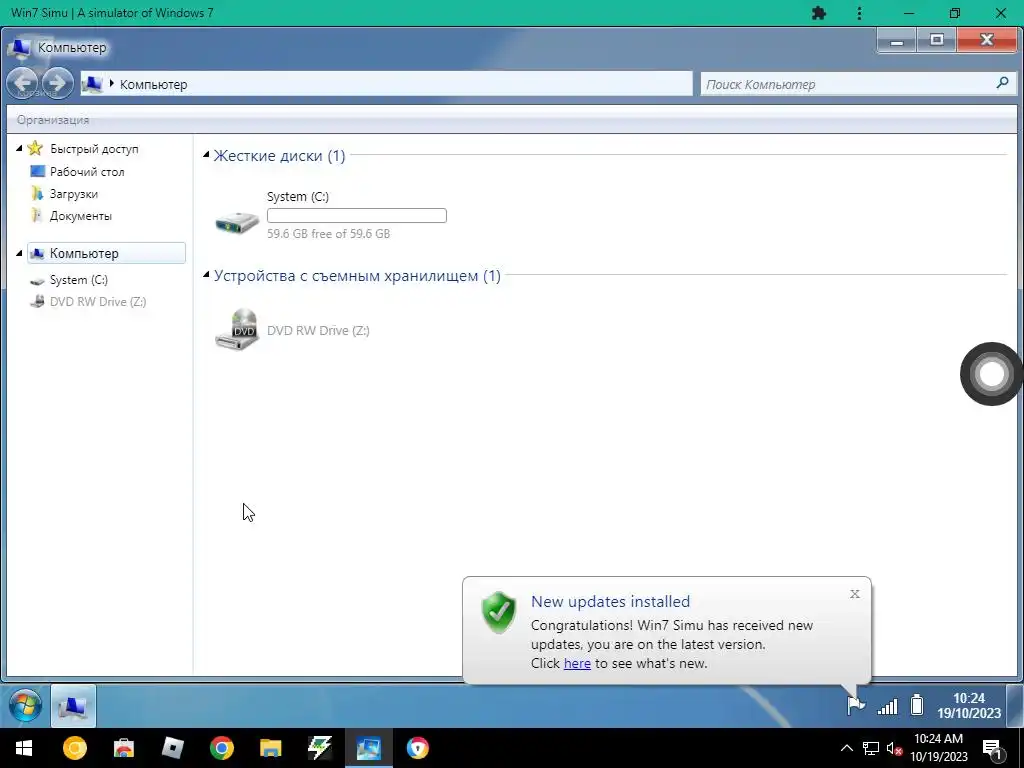Image resolution: width=1024 pixels, height=768 pixels.
Task: Click the network signal bars icon
Action: (x=887, y=706)
